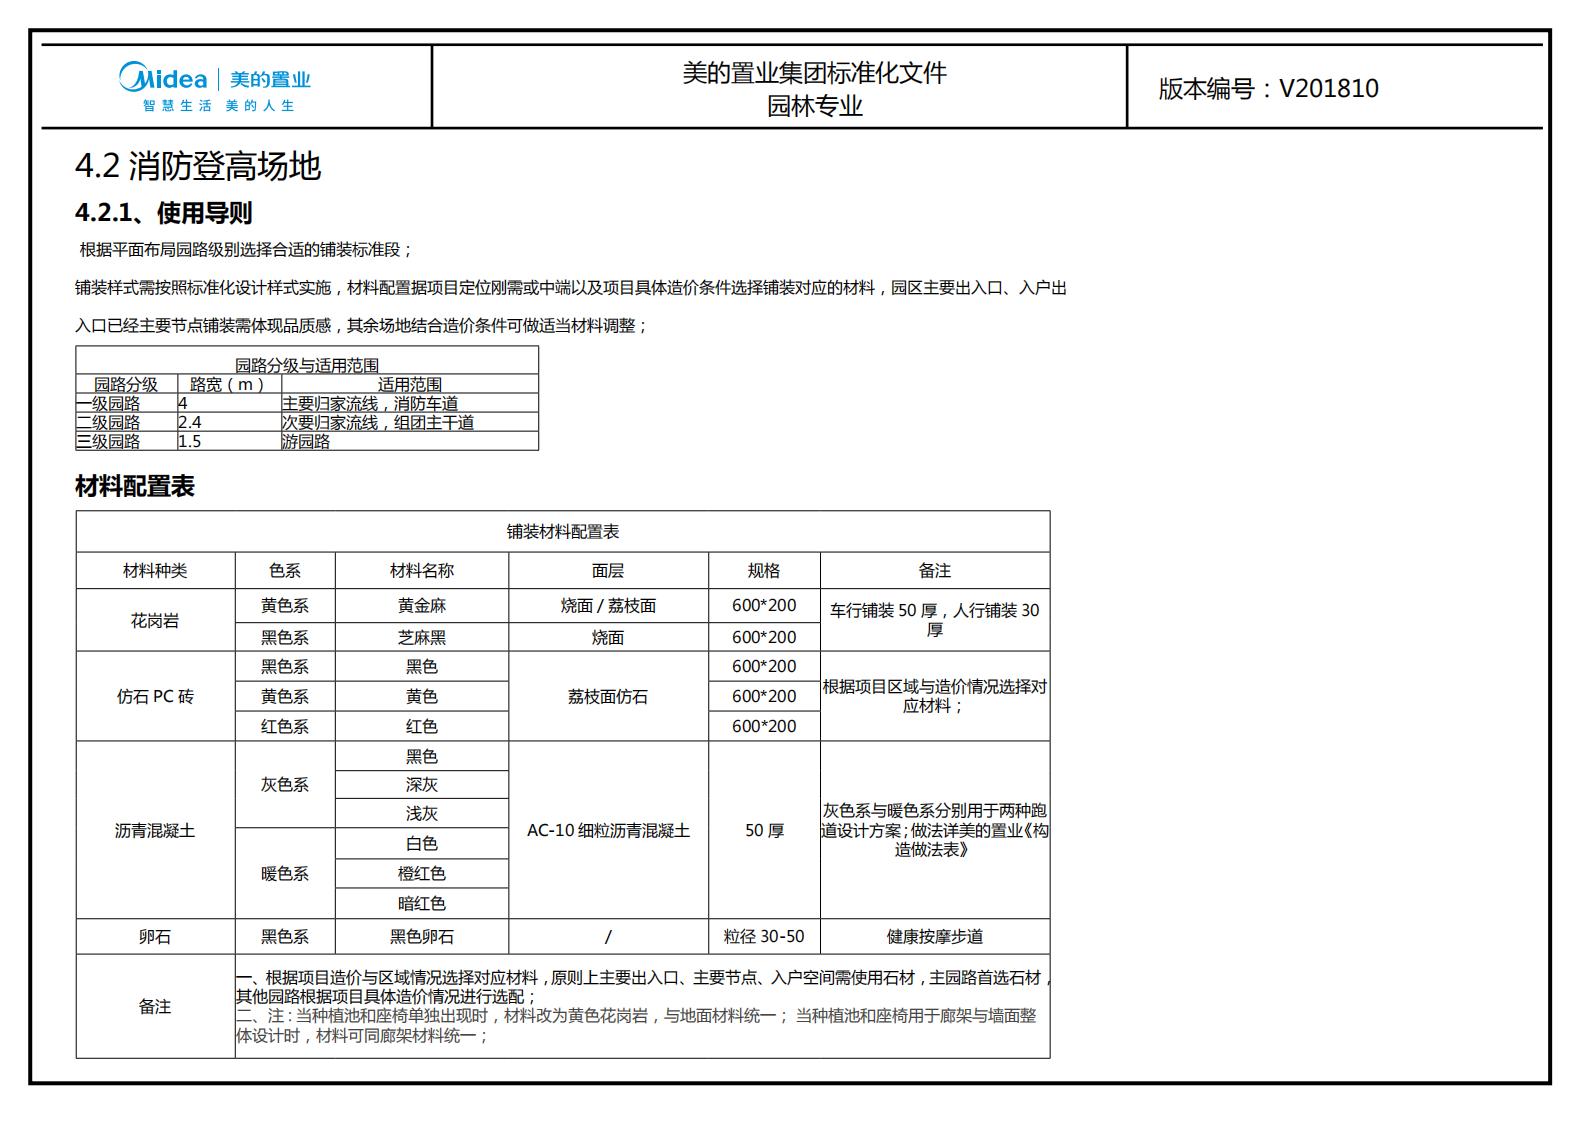Click the table title 园路分级与适用范围

(307, 365)
